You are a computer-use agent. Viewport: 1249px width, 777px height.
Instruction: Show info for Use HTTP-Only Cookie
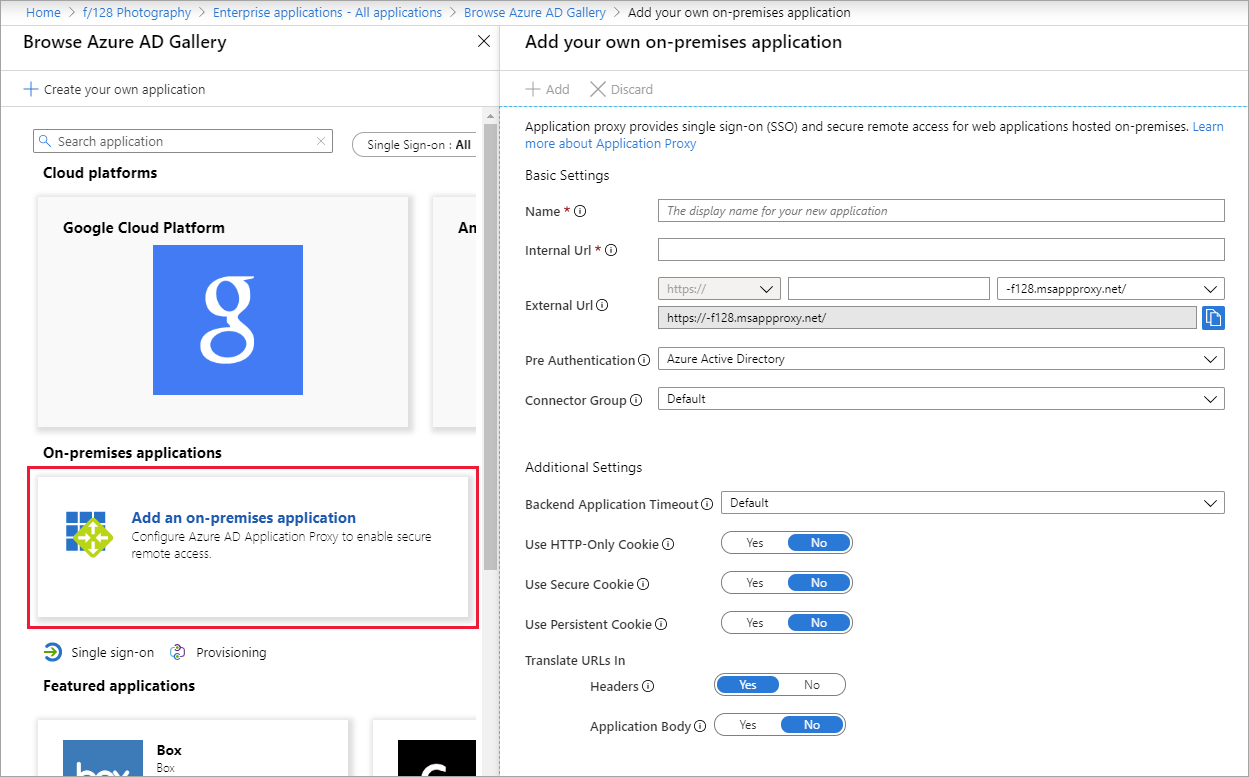tap(668, 545)
